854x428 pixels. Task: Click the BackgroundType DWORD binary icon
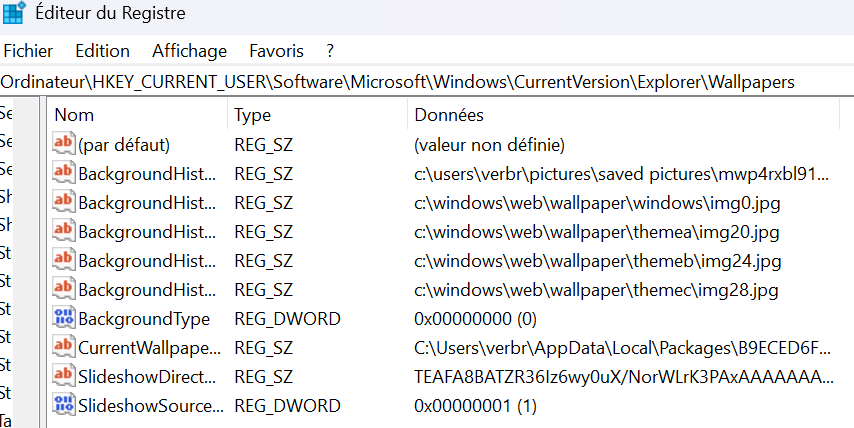pyautogui.click(x=63, y=317)
